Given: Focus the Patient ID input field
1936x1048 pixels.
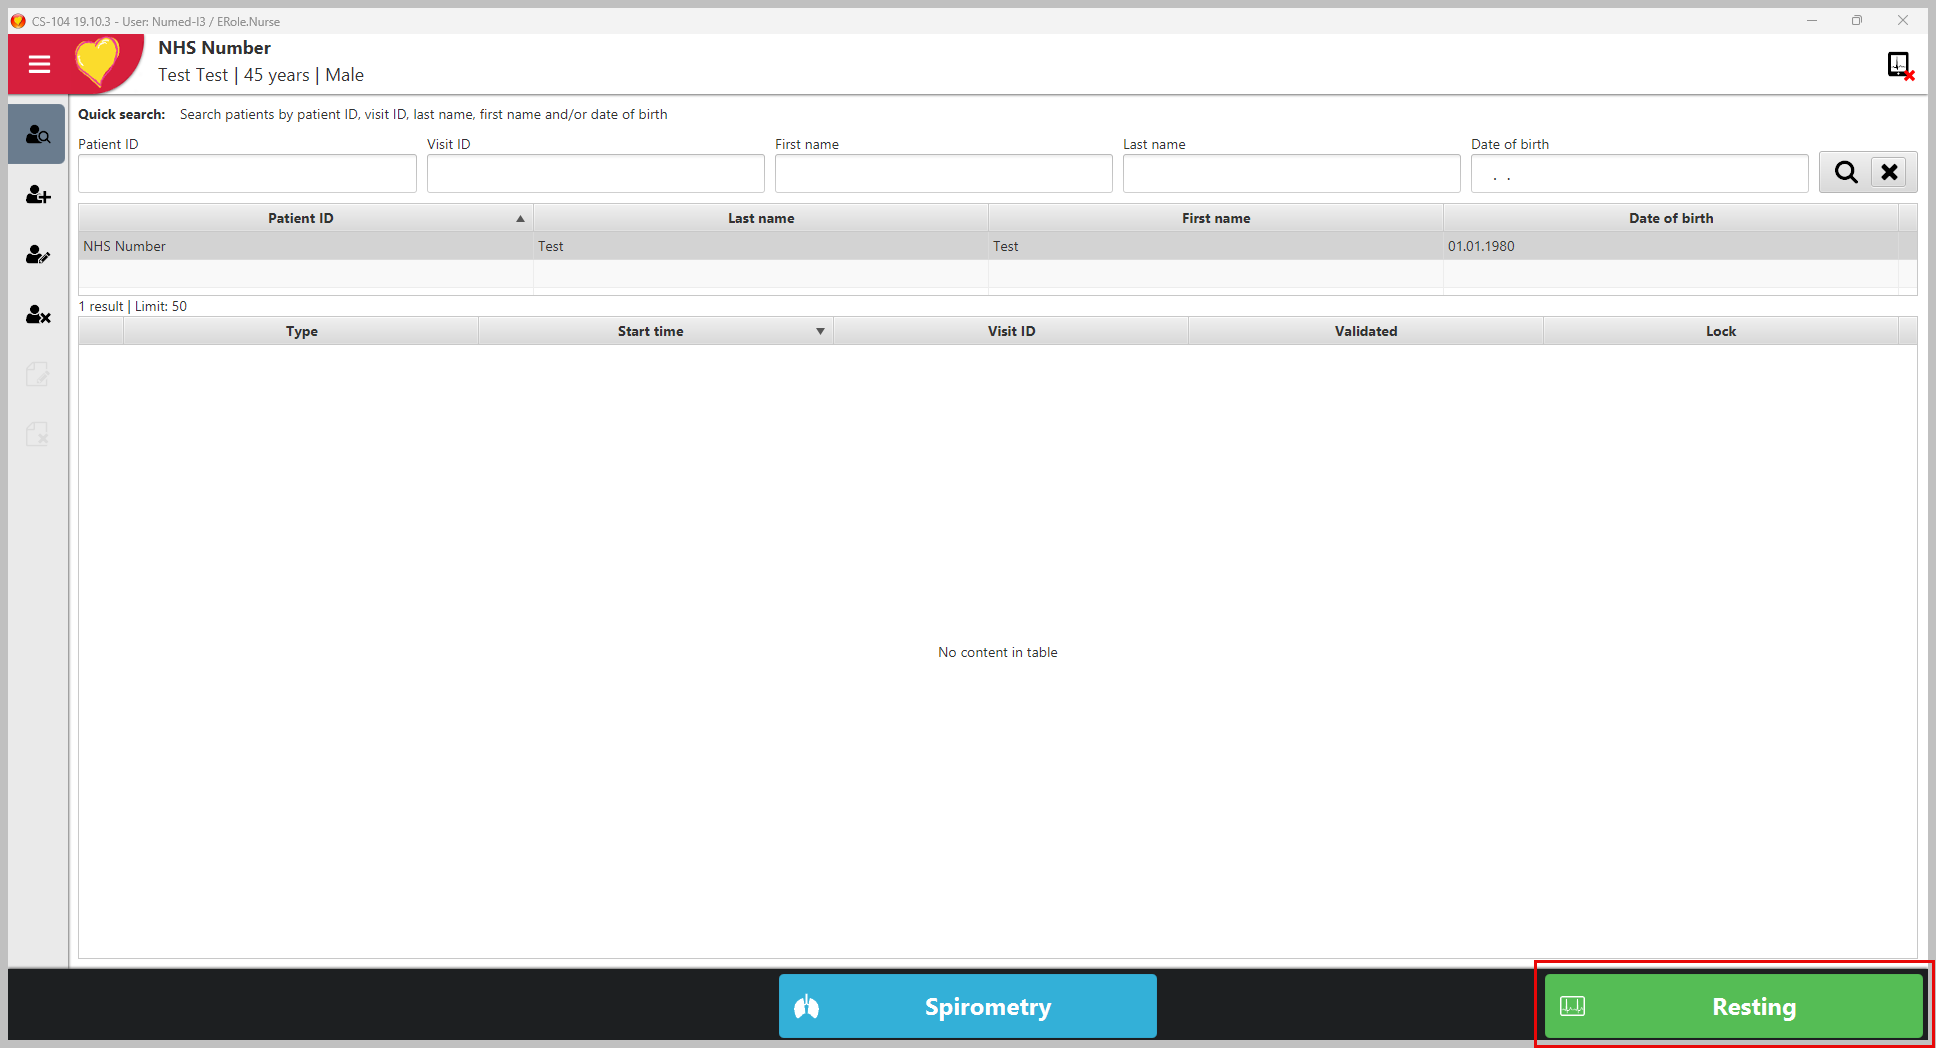Looking at the screenshot, I should coord(247,174).
